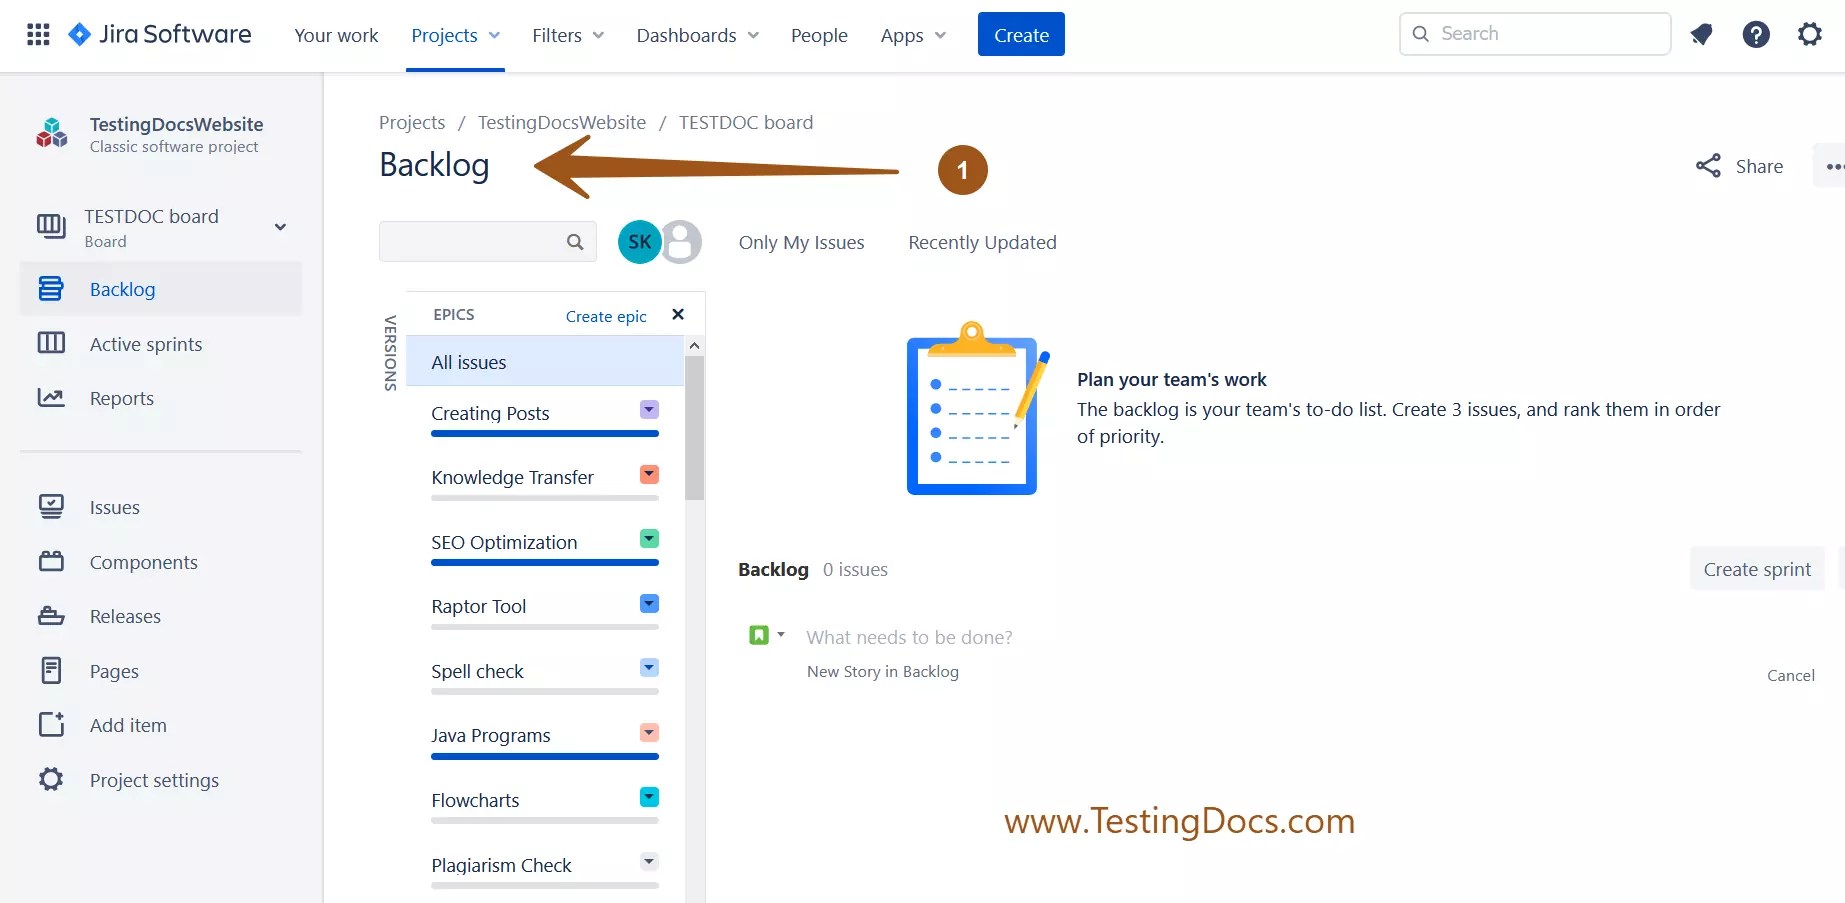
Task: Click the Backlog sidebar icon
Action: point(51,289)
